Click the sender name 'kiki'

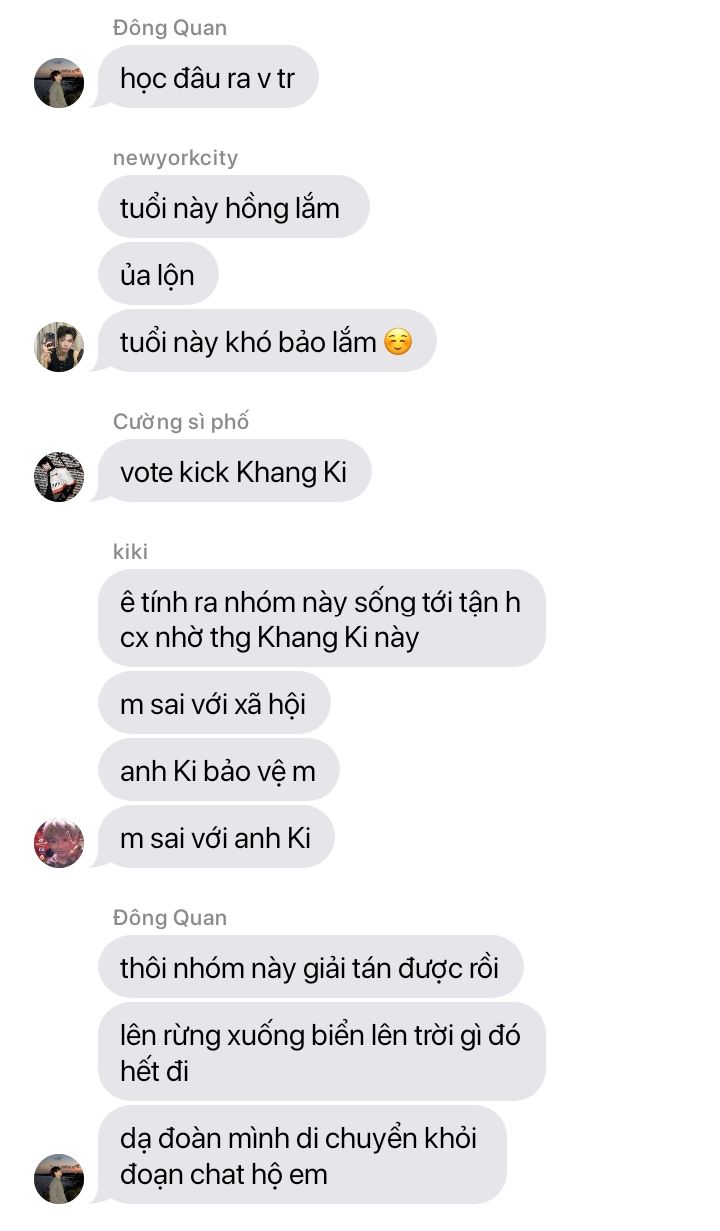[x=131, y=551]
